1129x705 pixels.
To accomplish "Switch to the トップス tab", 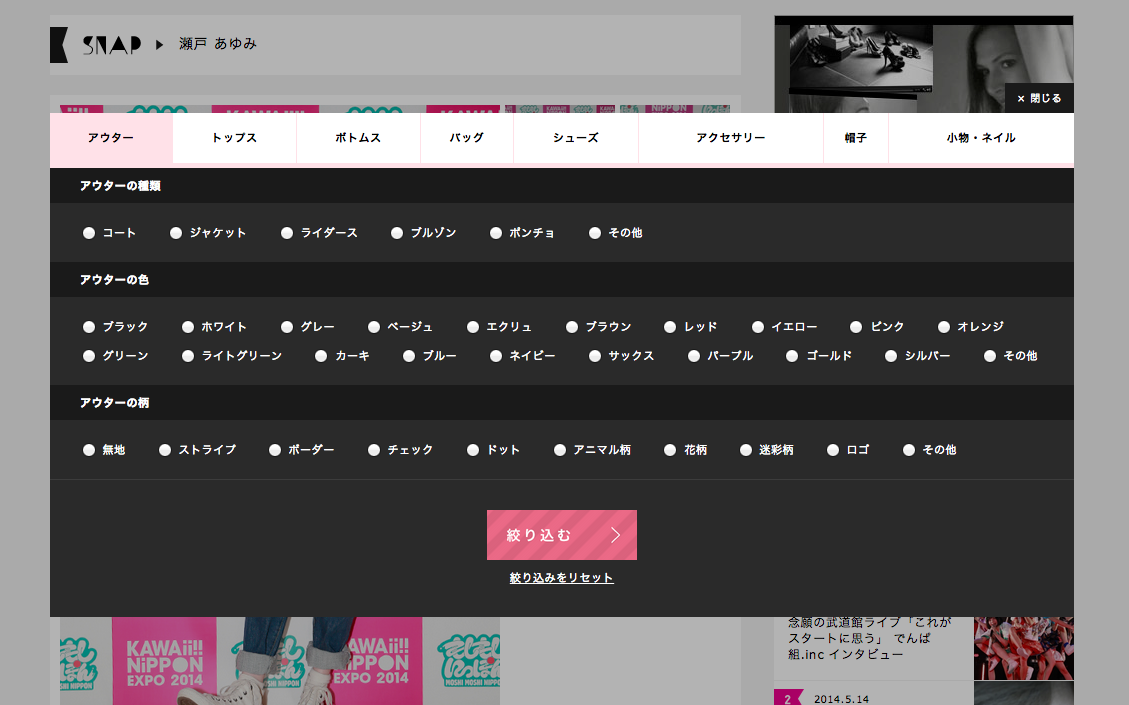I will tap(234, 138).
